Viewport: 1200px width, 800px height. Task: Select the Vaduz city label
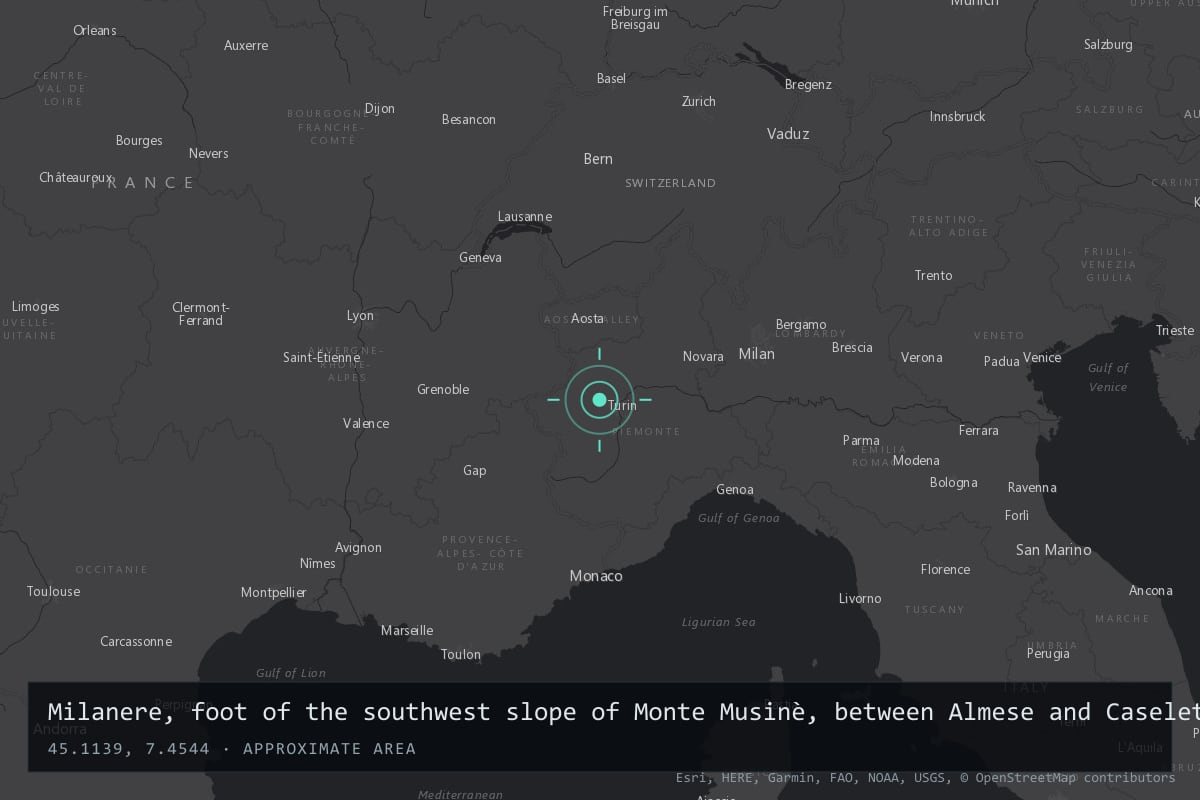click(788, 134)
